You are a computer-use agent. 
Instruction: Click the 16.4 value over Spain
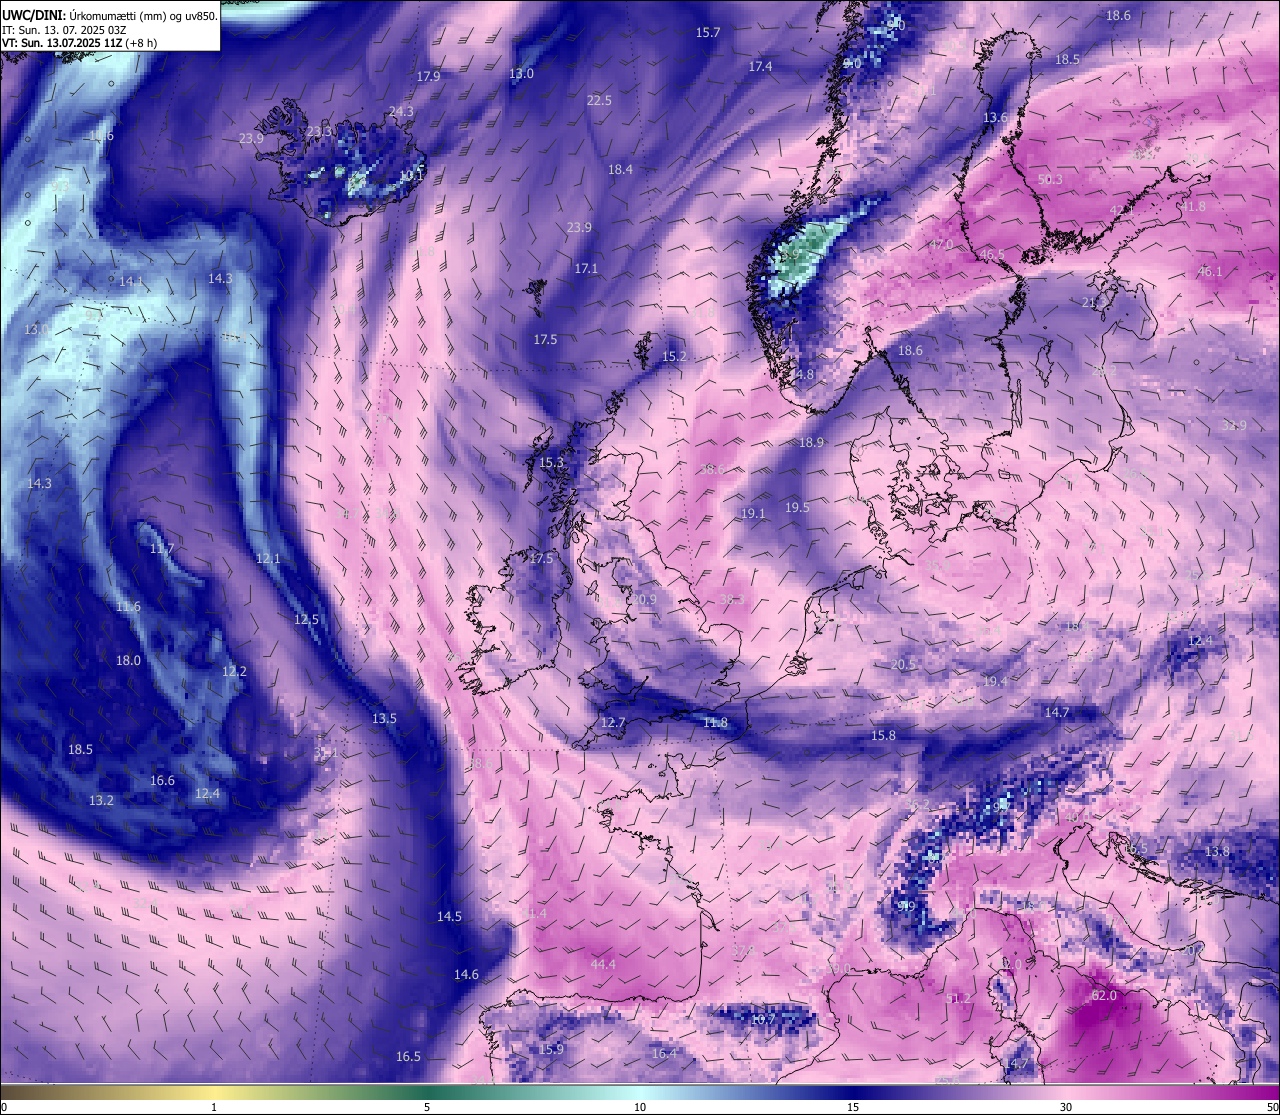(664, 1054)
